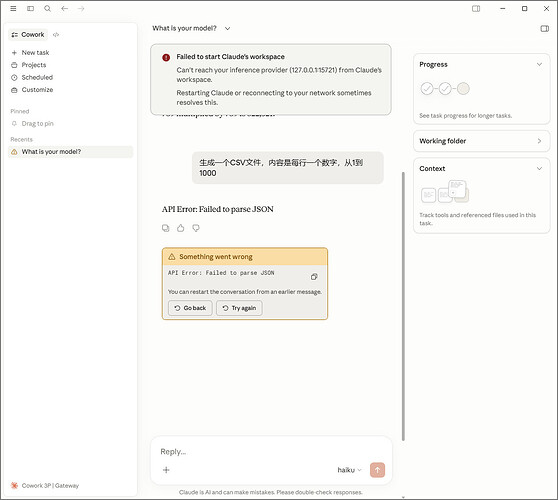Expand the Working folder section
This screenshot has height=500, width=558.
pos(481,141)
